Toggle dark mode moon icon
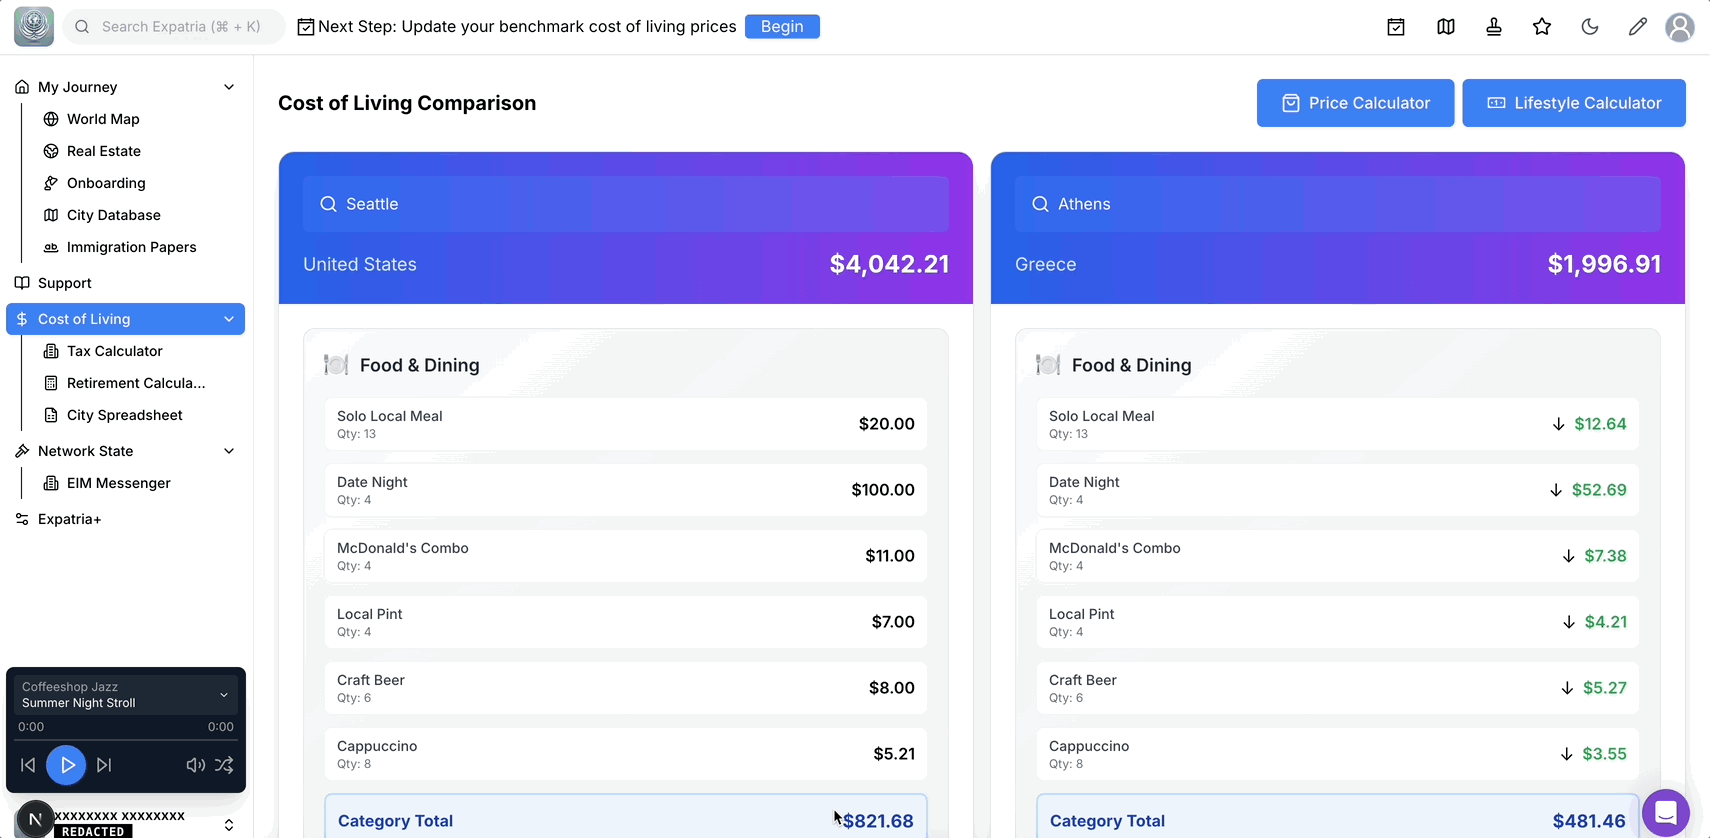The width and height of the screenshot is (1710, 838). pos(1590,27)
